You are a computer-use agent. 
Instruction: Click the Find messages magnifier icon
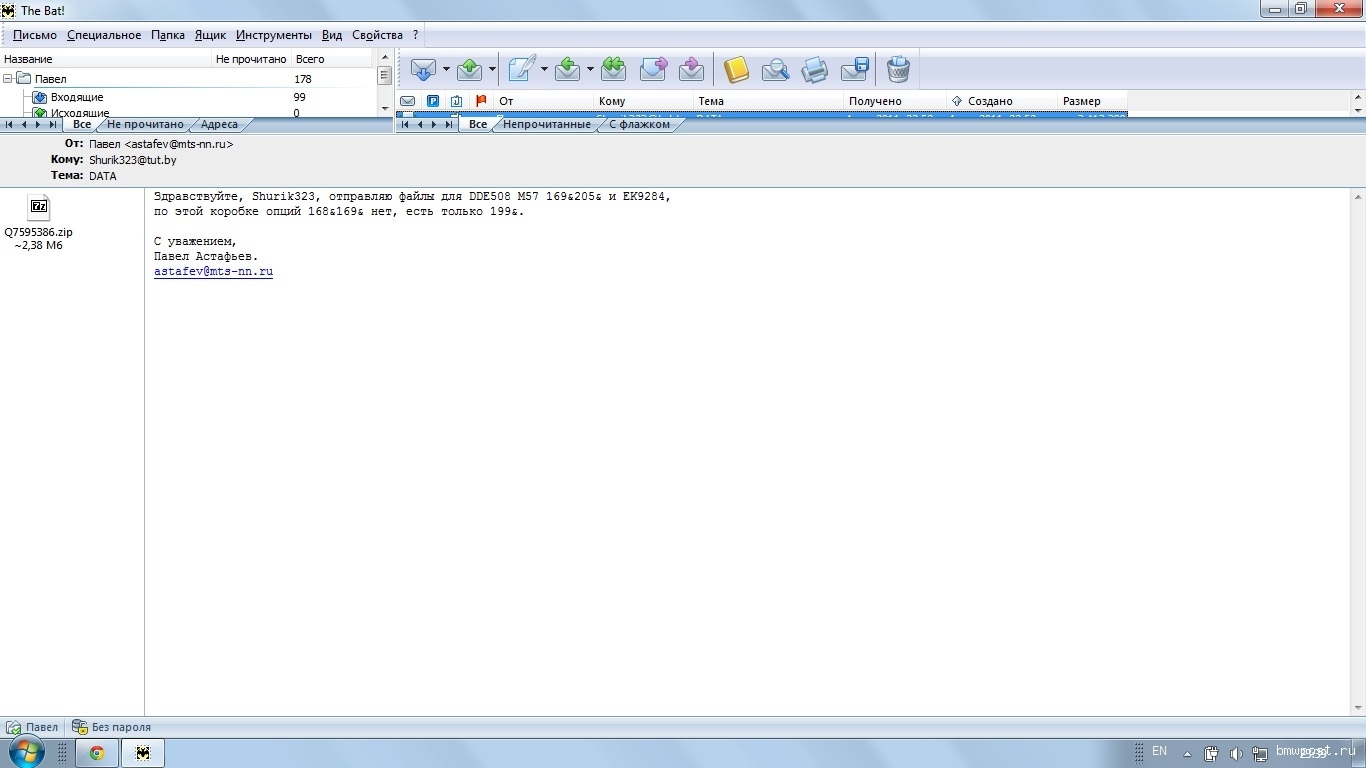pos(775,69)
